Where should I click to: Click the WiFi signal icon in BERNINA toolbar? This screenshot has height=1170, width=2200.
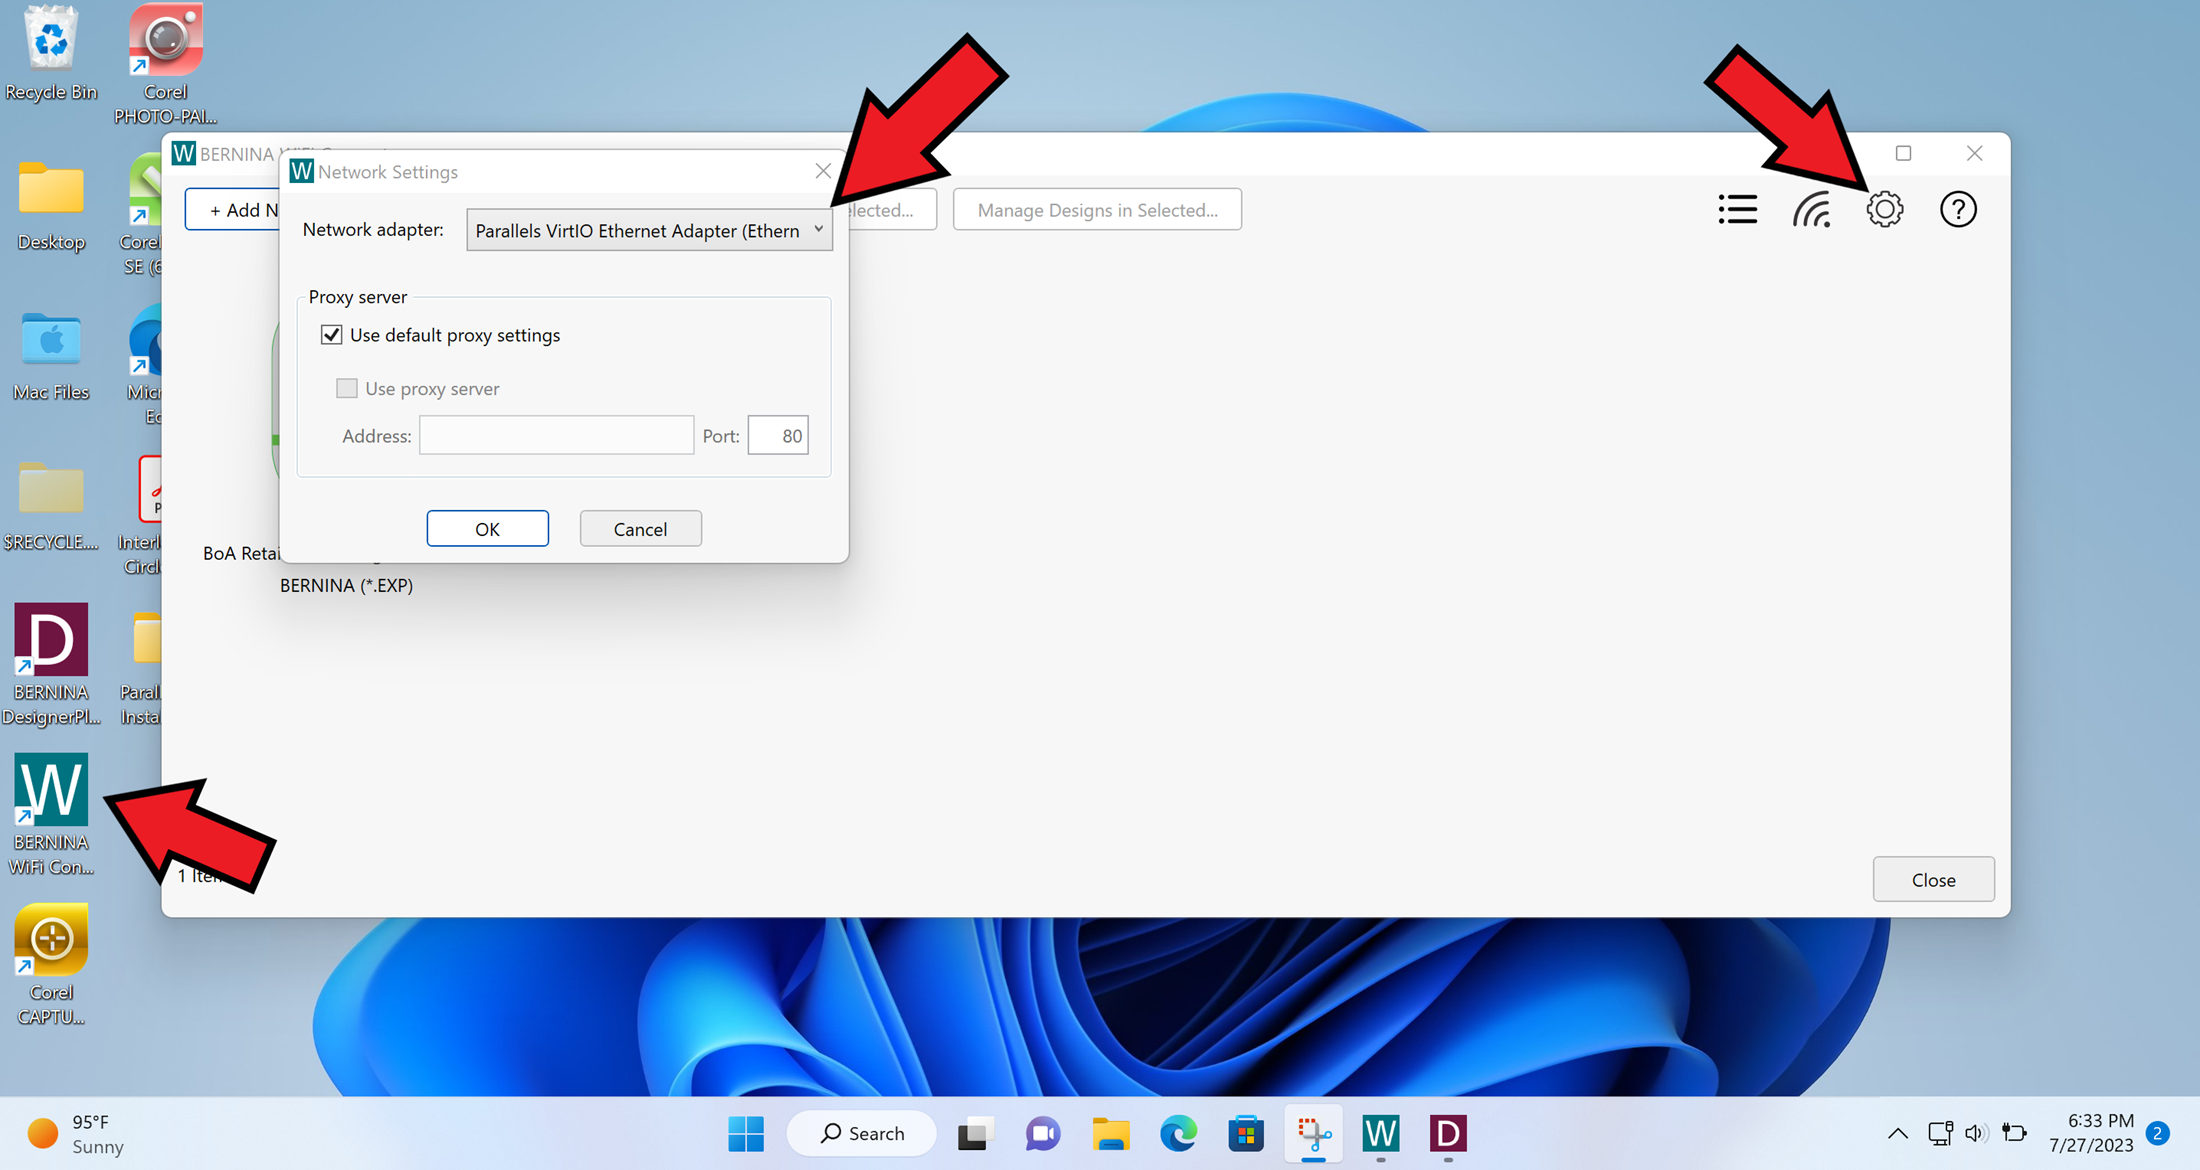(x=1812, y=210)
